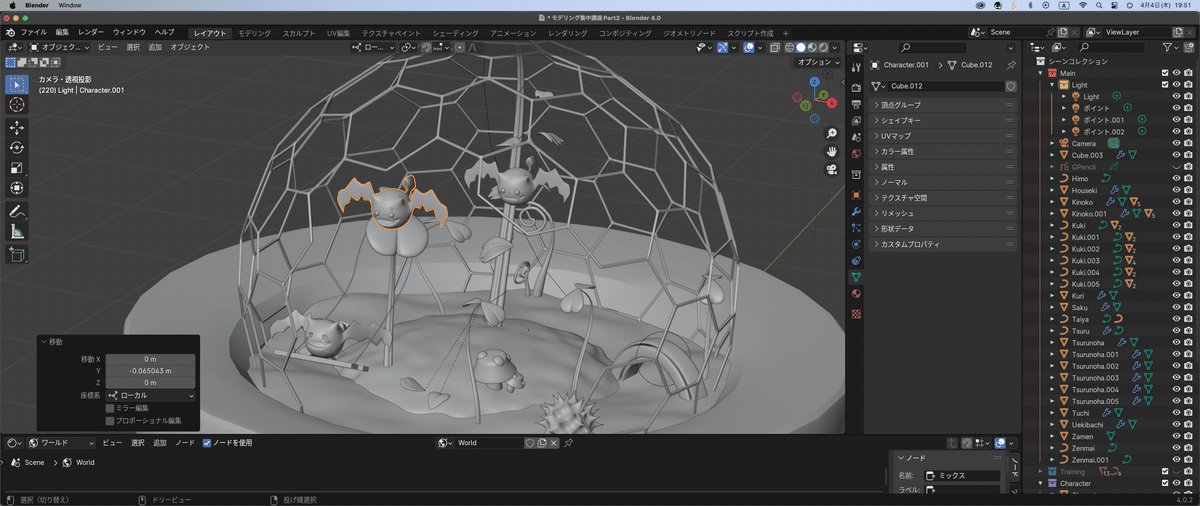Select the Transform tool
The image size is (1200, 506).
17,188
